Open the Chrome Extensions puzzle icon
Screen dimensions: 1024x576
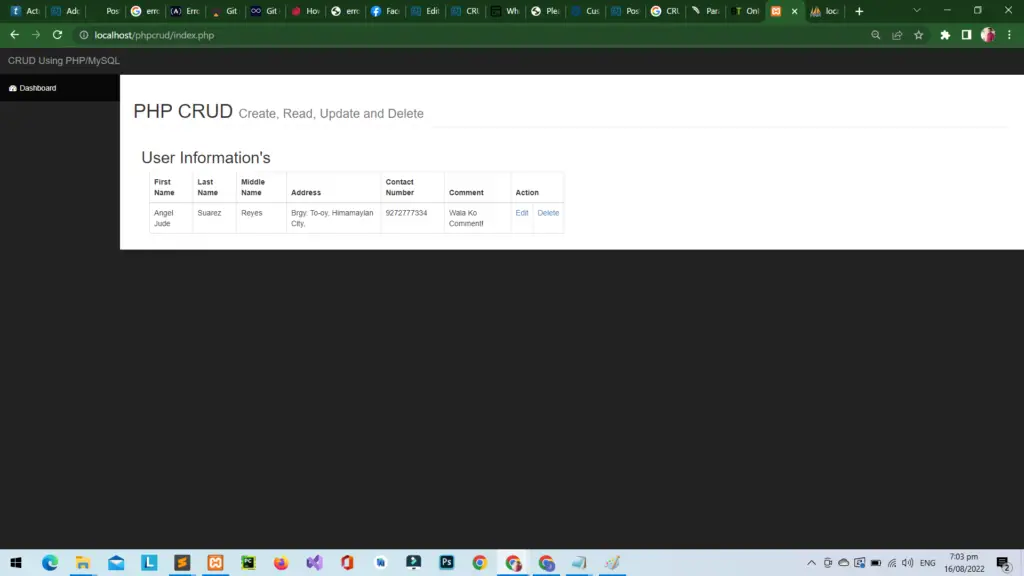click(x=945, y=35)
